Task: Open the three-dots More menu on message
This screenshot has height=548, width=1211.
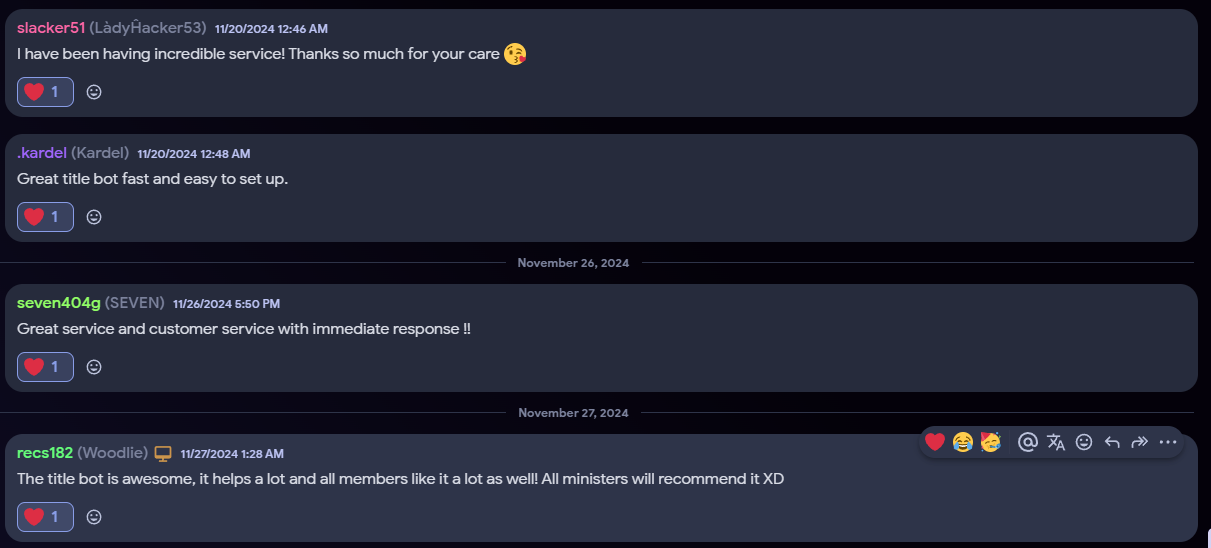Action: [x=1168, y=442]
